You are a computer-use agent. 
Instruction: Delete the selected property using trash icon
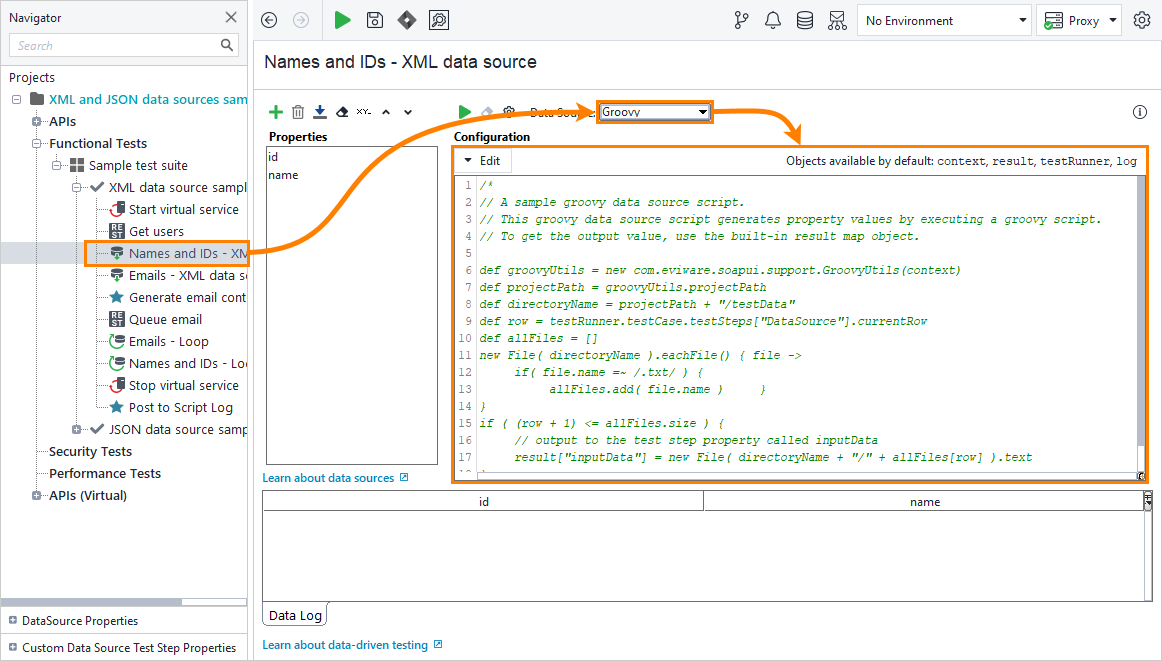[297, 112]
